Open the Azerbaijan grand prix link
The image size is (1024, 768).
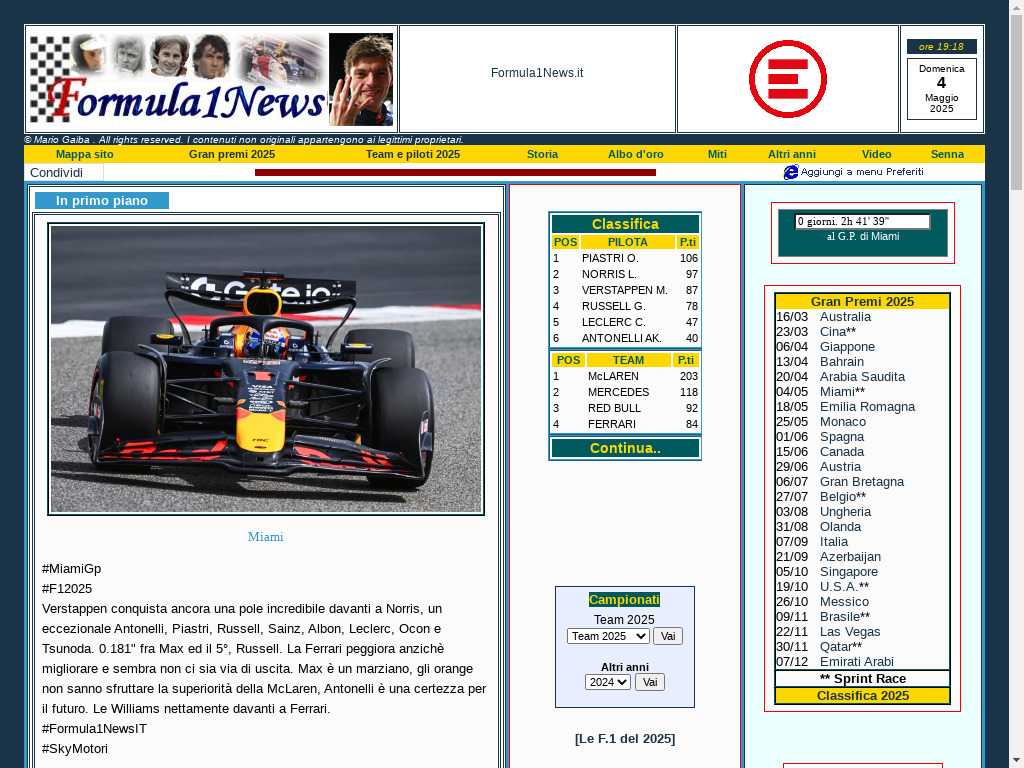[850, 557]
